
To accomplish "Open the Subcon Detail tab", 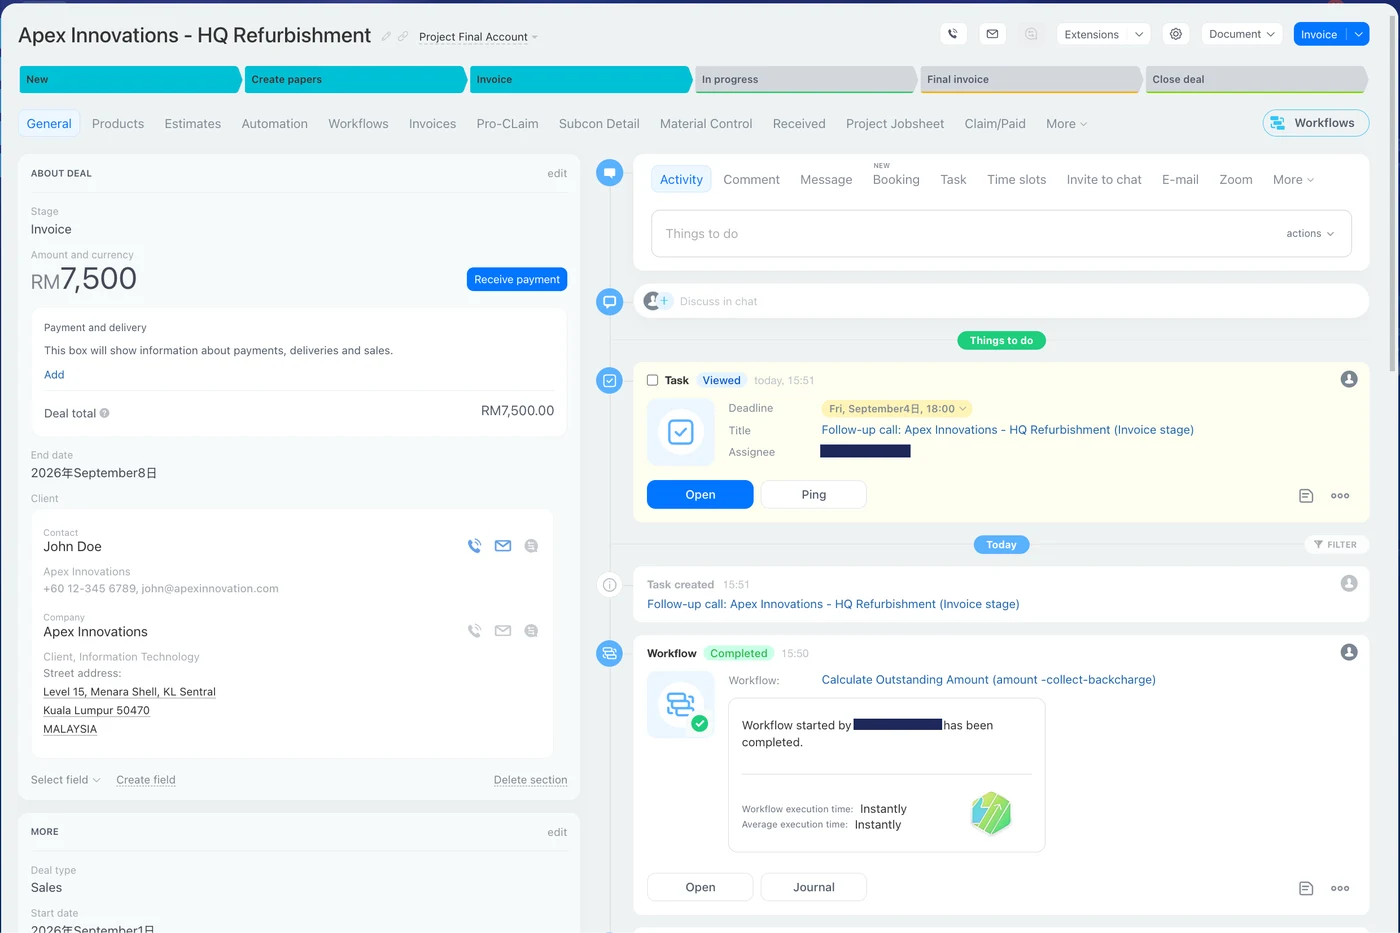I will (x=599, y=124).
